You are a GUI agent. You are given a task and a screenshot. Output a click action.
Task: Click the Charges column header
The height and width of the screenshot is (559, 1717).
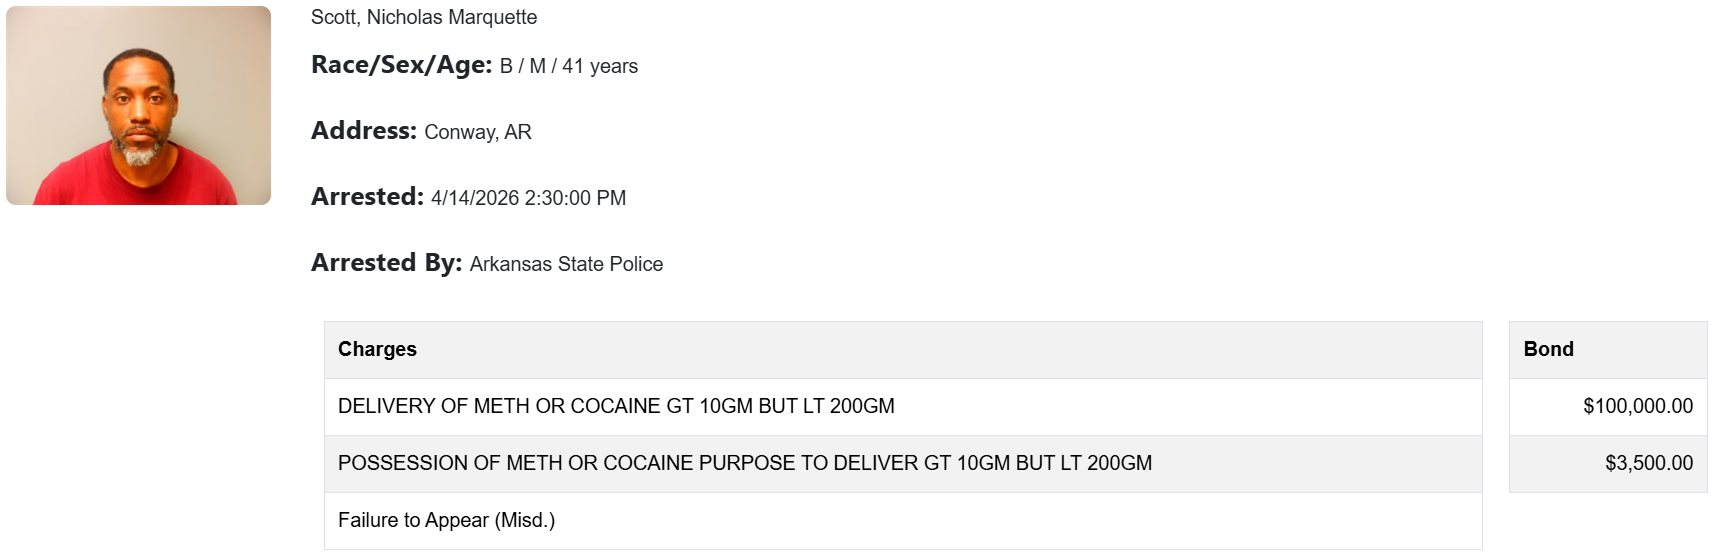(x=377, y=349)
